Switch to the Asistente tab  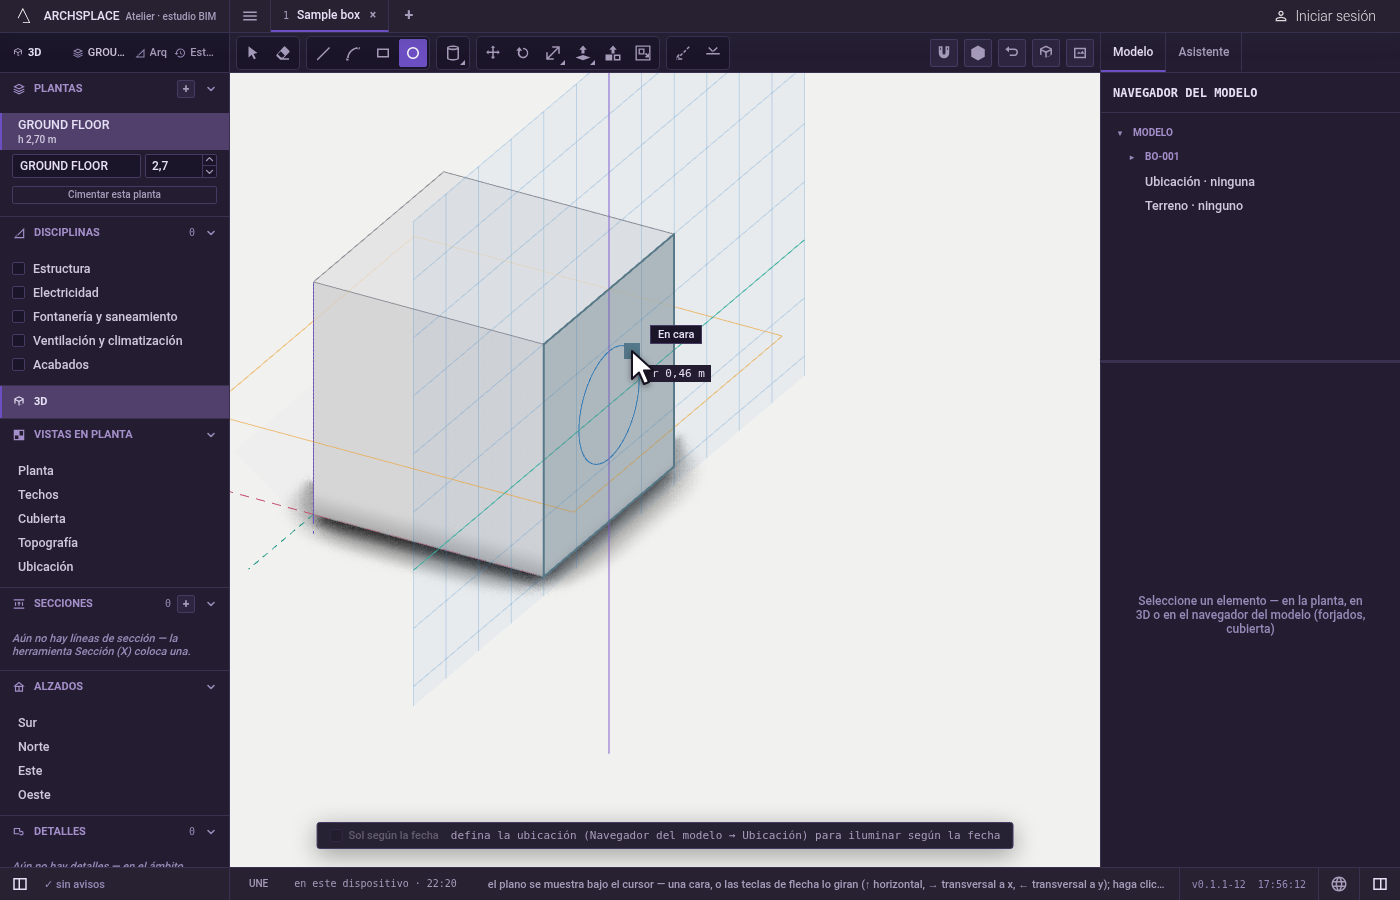1203,52
